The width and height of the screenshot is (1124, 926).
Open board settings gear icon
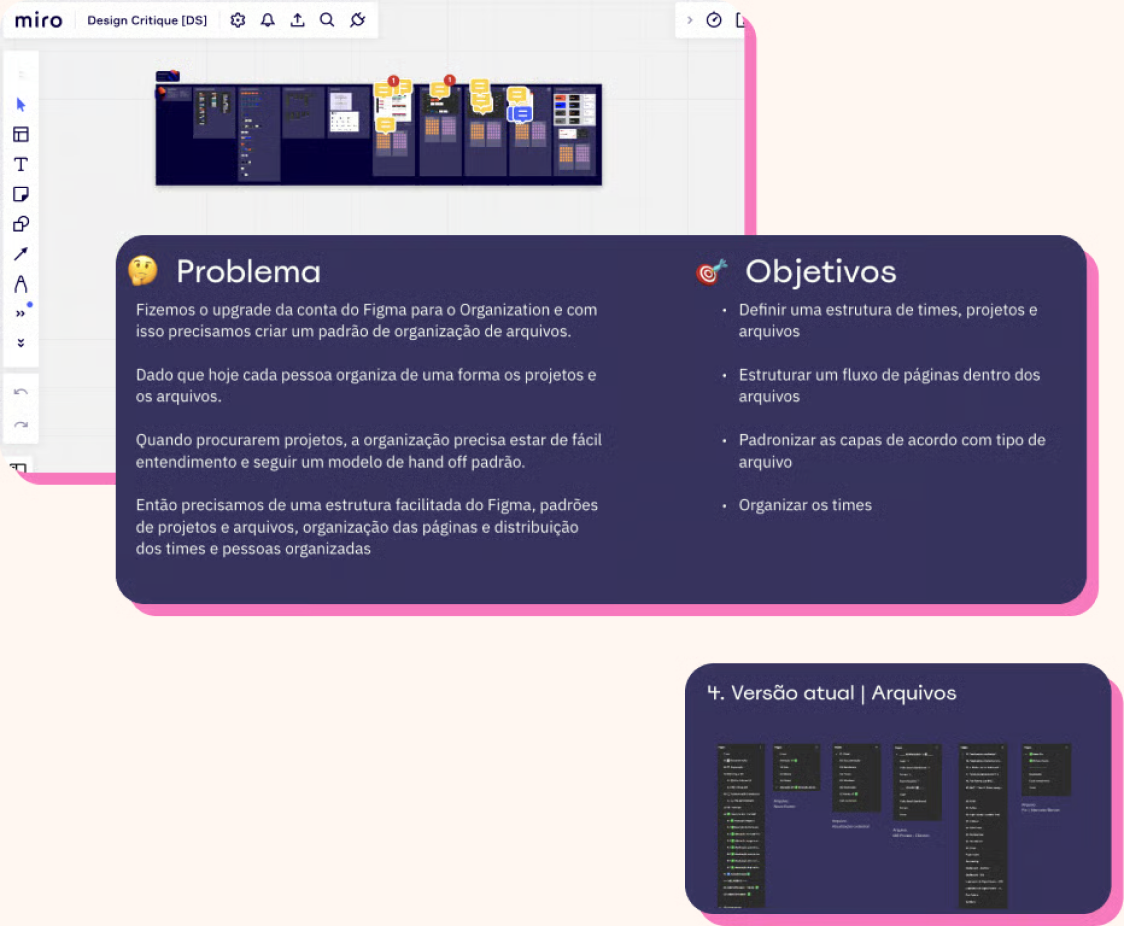[x=238, y=20]
